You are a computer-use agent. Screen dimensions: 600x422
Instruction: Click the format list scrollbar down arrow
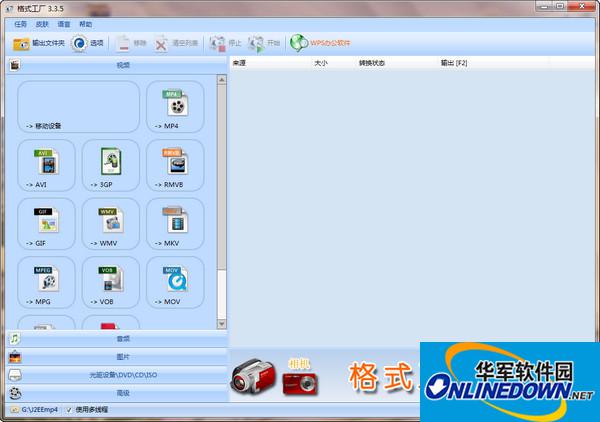pos(222,325)
